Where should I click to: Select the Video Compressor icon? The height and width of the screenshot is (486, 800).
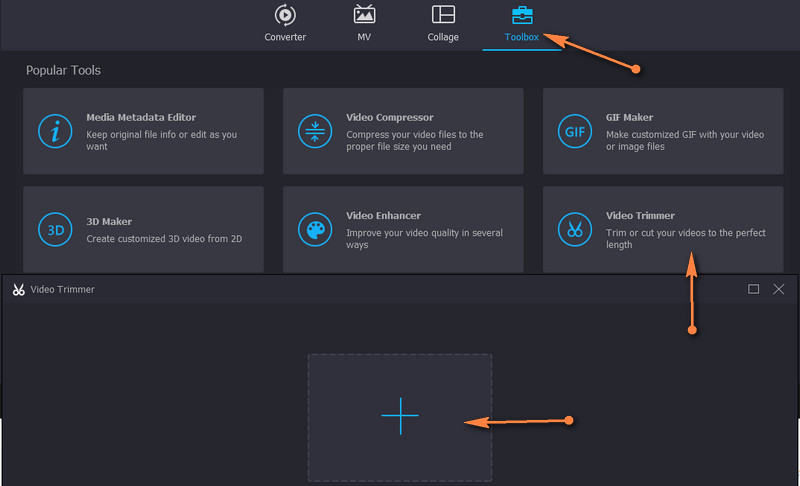[x=315, y=131]
